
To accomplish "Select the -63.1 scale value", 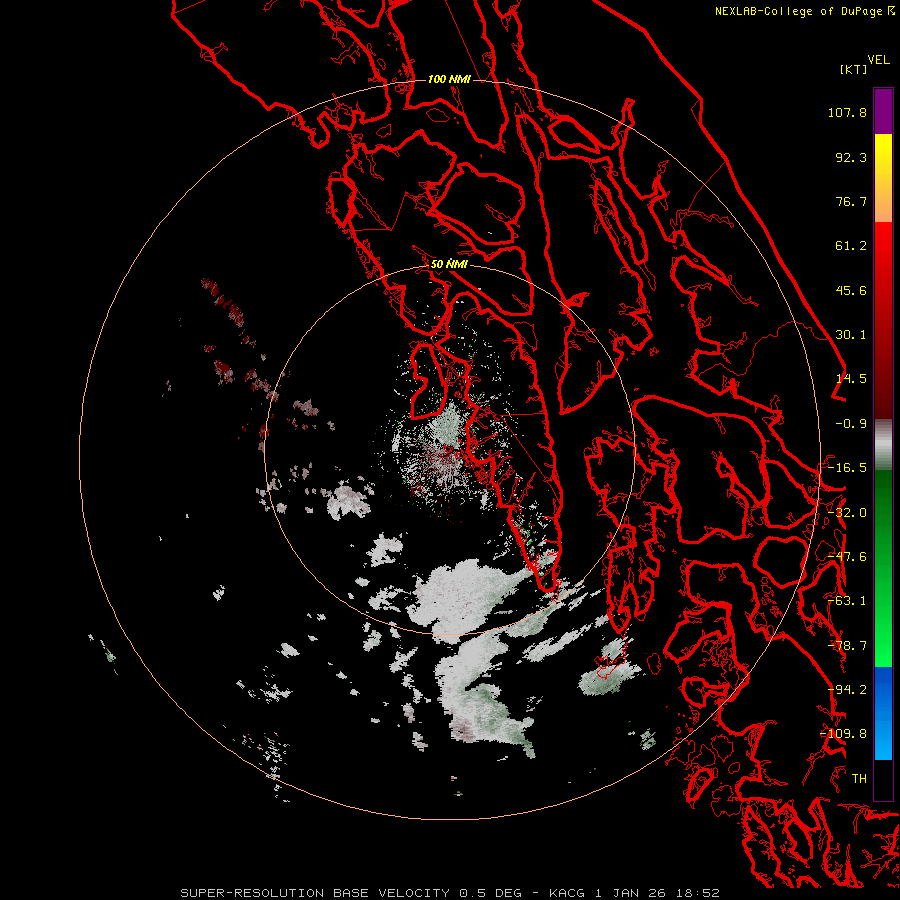I will pos(847,601).
